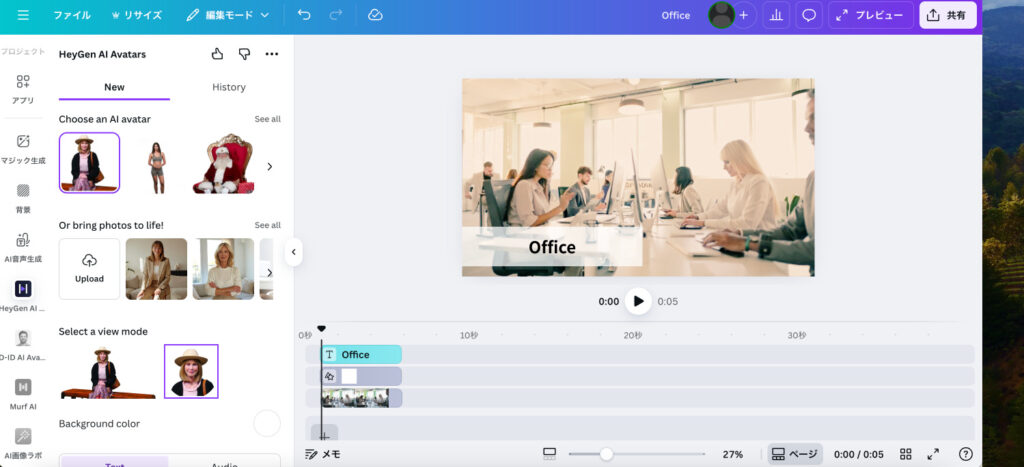
Task: Click the undo arrow icon
Action: (x=304, y=15)
